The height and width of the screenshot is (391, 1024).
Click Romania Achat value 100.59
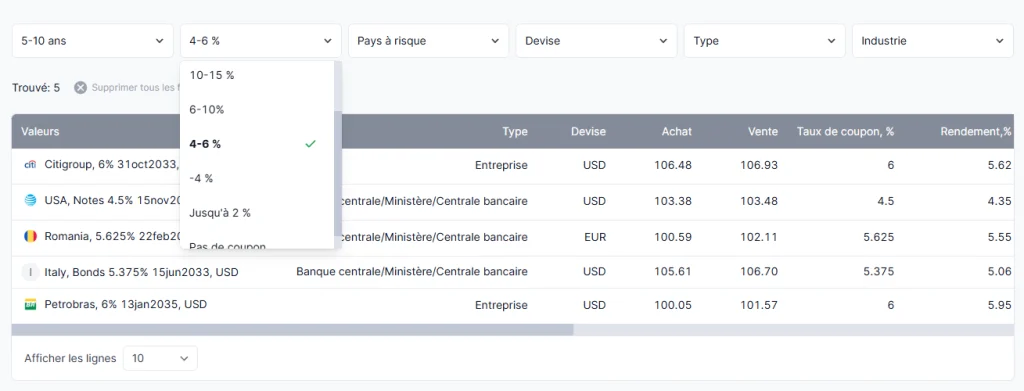pyautogui.click(x=673, y=237)
